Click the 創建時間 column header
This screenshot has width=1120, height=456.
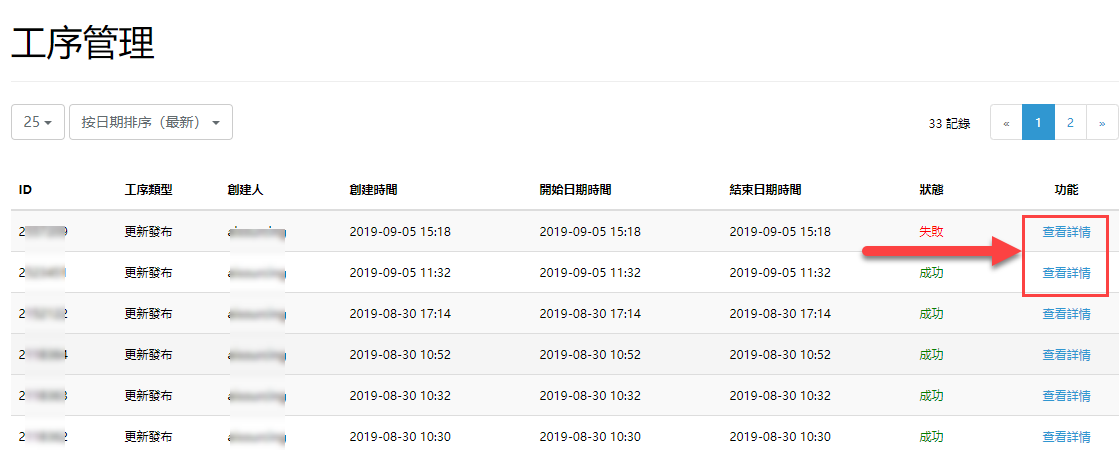click(x=374, y=190)
